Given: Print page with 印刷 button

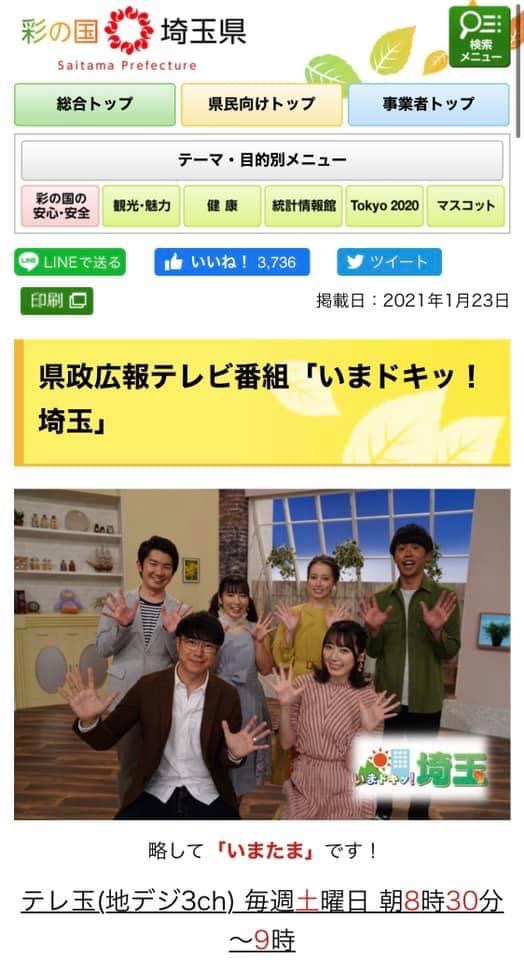Looking at the screenshot, I should point(57,301).
